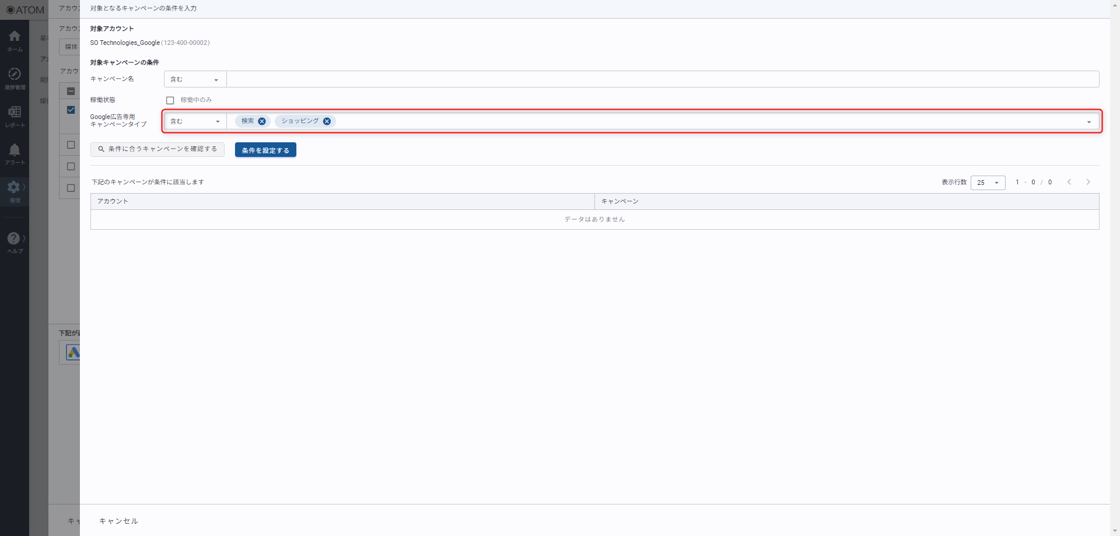Click 条件に合うキャンペーンを確認する button
This screenshot has width=1120, height=536.
[157, 149]
